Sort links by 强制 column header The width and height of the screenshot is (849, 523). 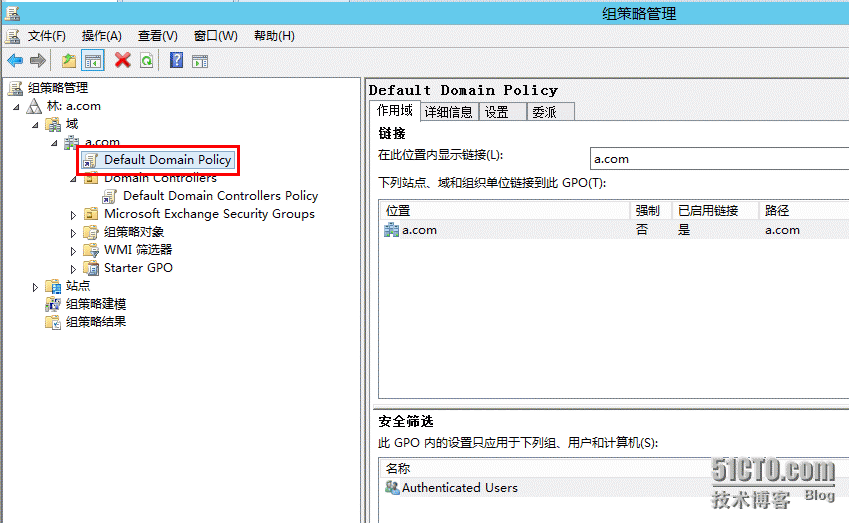pos(651,211)
